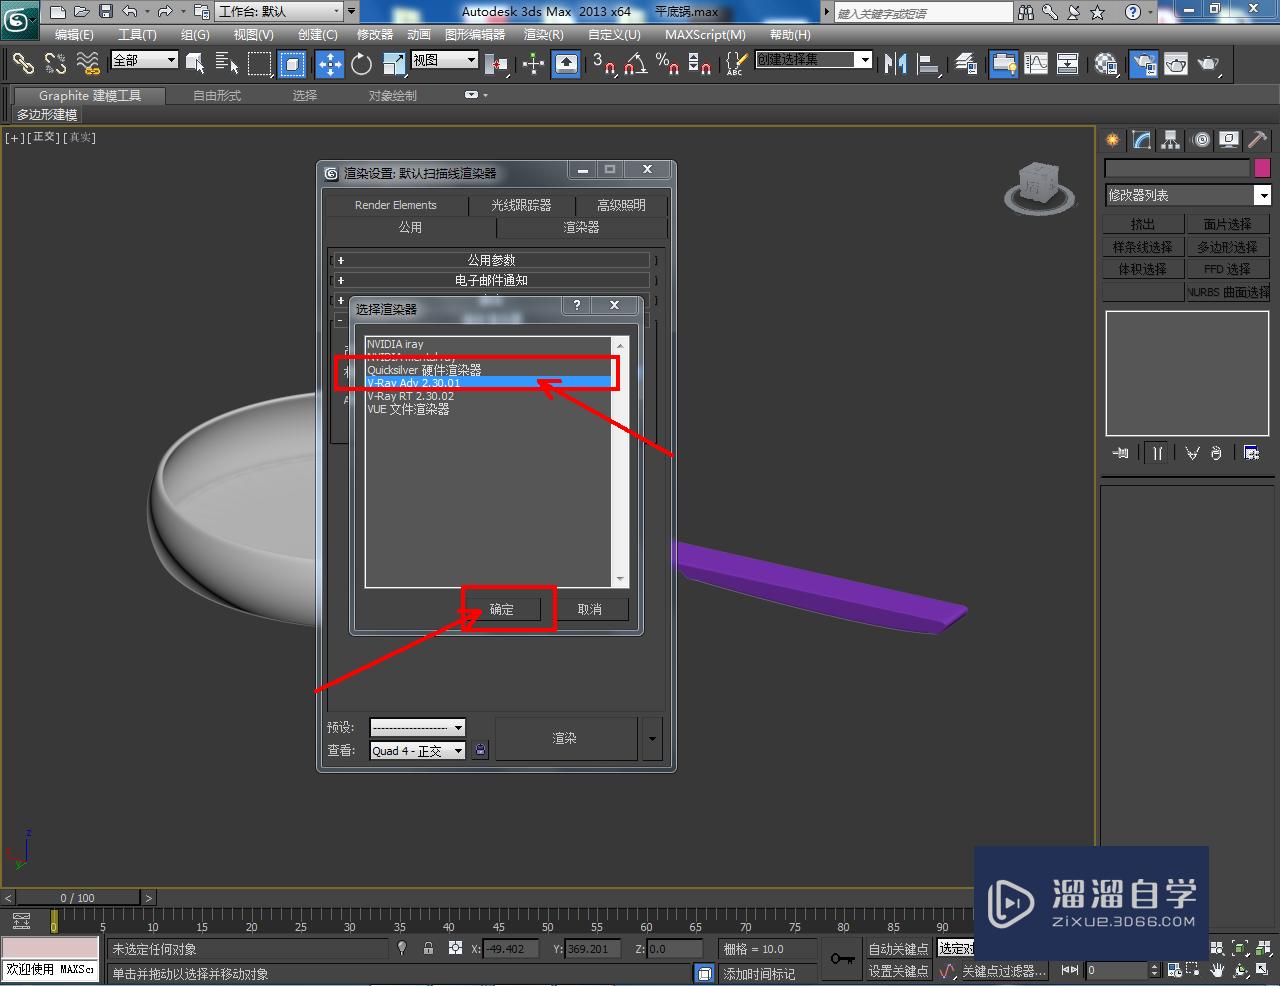Click the Select and Link tool

23,64
